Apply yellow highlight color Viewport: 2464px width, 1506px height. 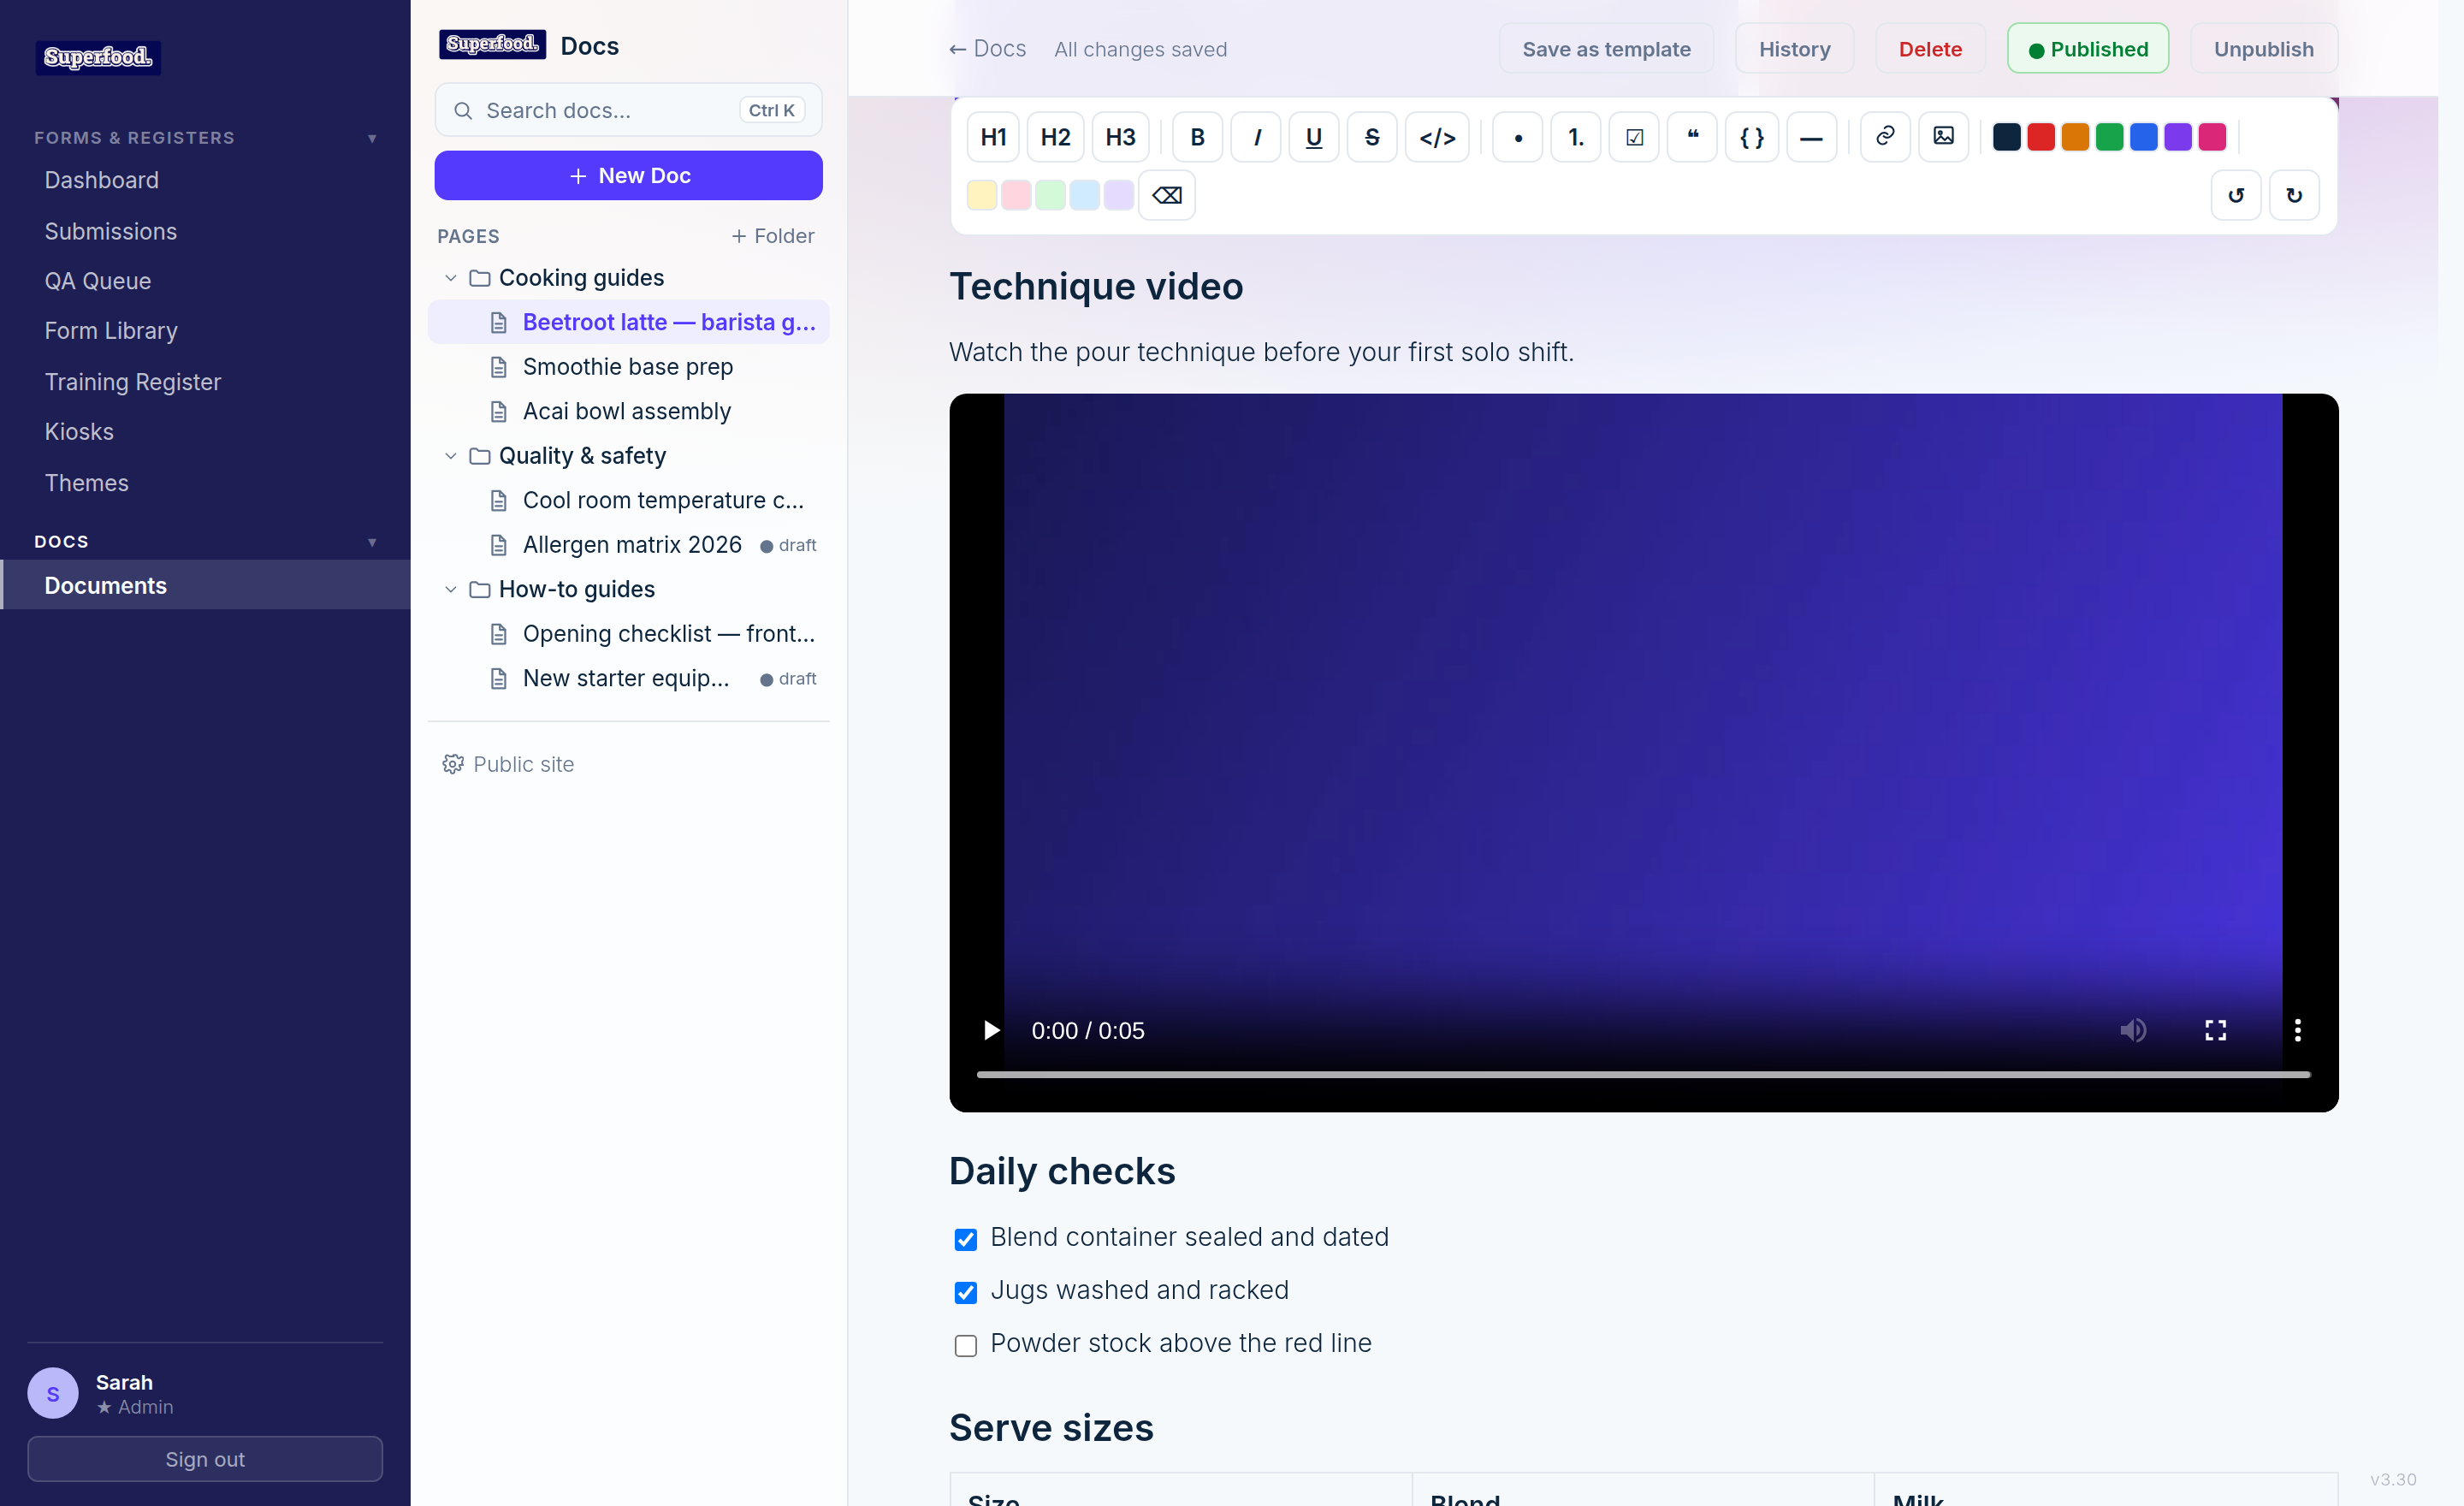(x=981, y=195)
